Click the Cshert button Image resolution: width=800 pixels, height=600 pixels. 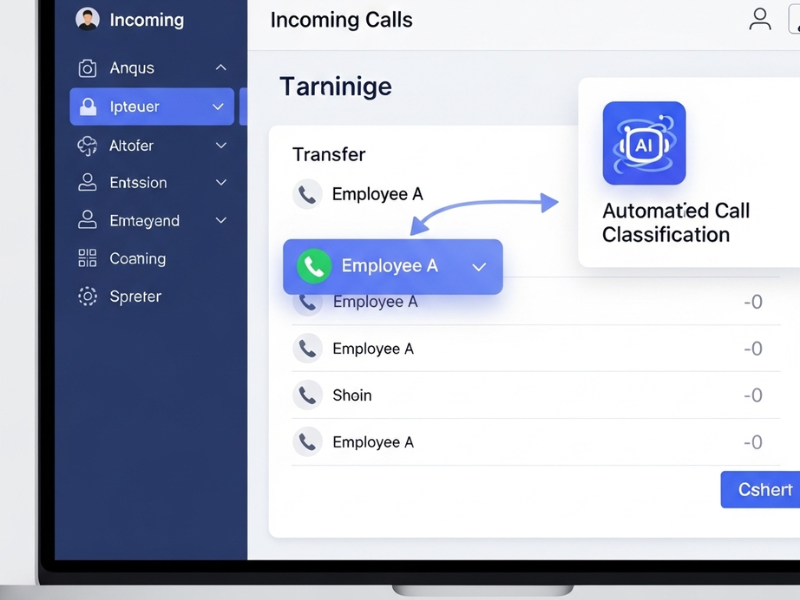pyautogui.click(x=760, y=489)
